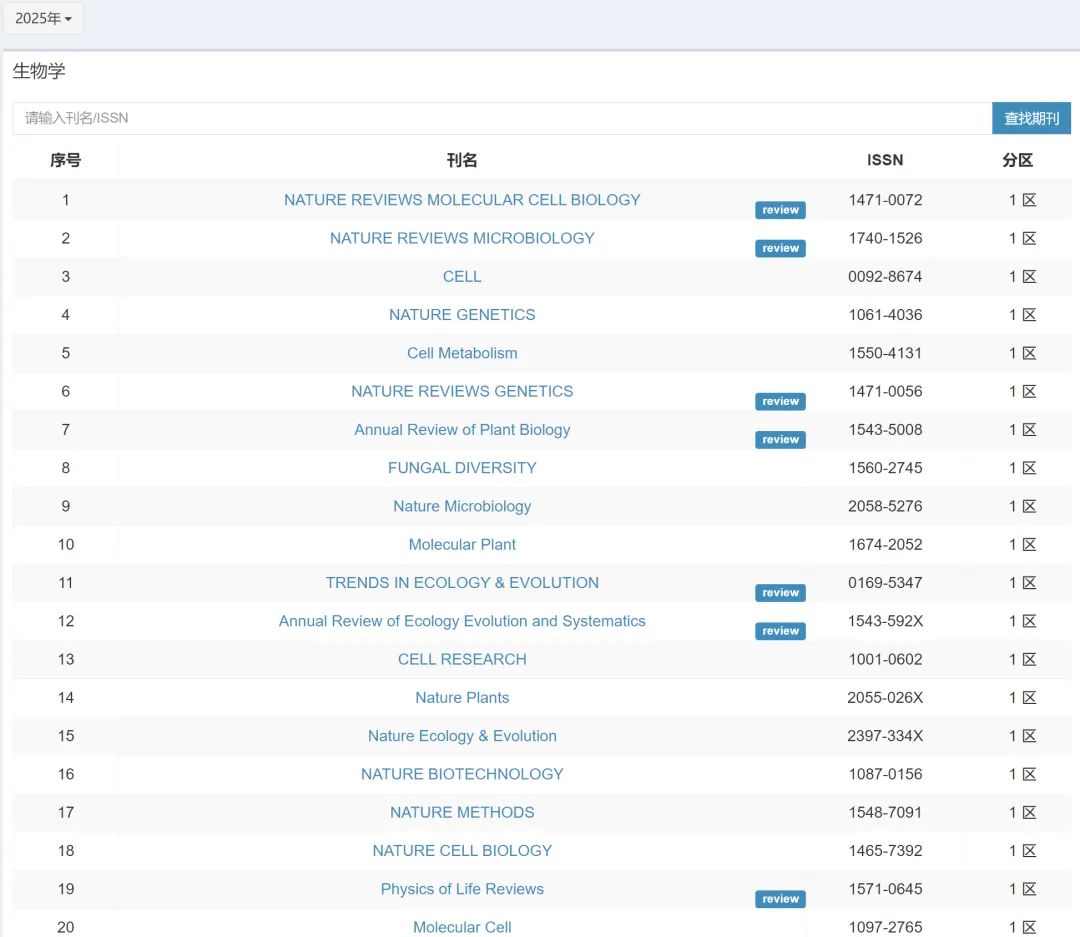Click review badge beside Physics of Life Reviews

point(780,899)
